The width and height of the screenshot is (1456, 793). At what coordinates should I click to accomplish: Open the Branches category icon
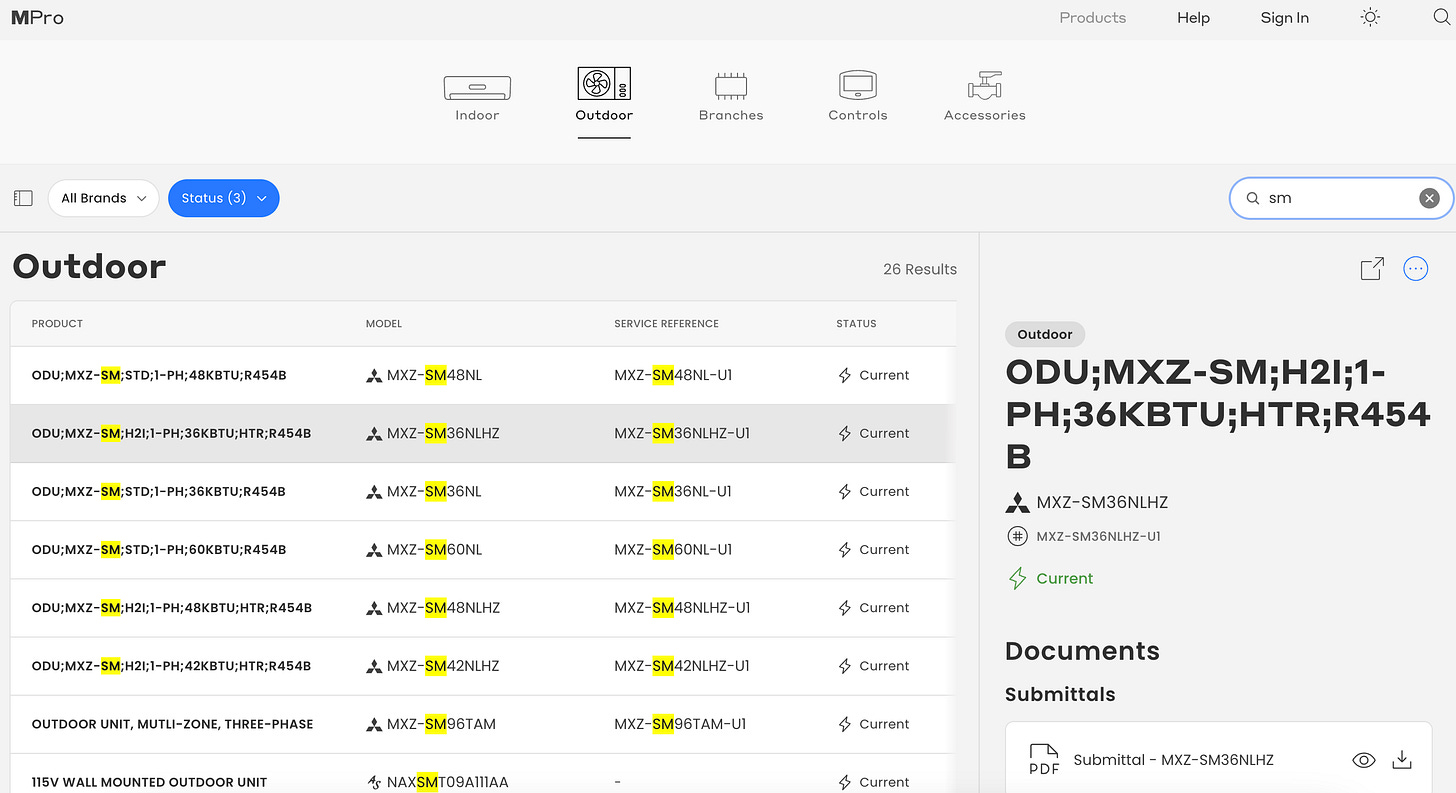coord(731,86)
